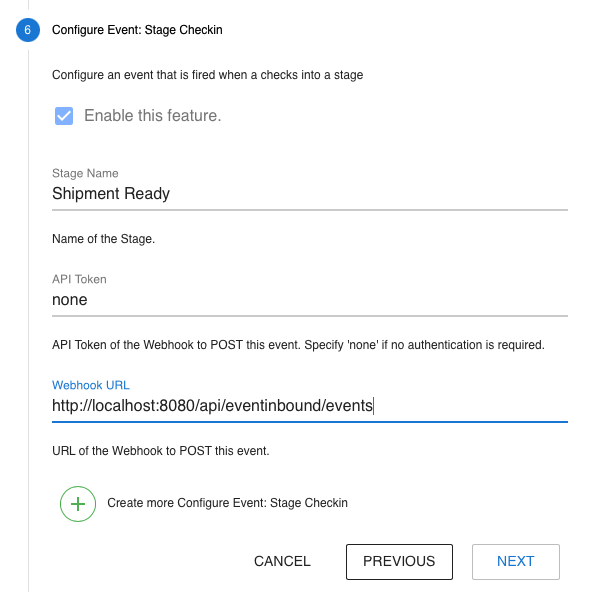
Task: Proceed with the NEXT button
Action: (x=515, y=561)
